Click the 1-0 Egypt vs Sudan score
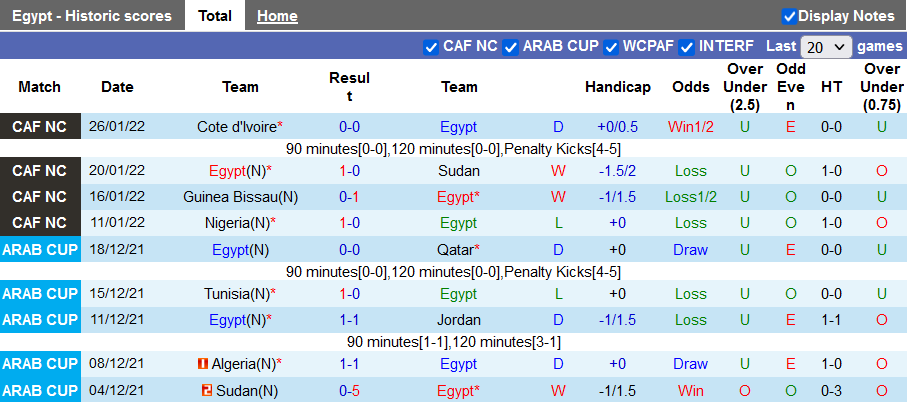The width and height of the screenshot is (907, 402). 349,171
